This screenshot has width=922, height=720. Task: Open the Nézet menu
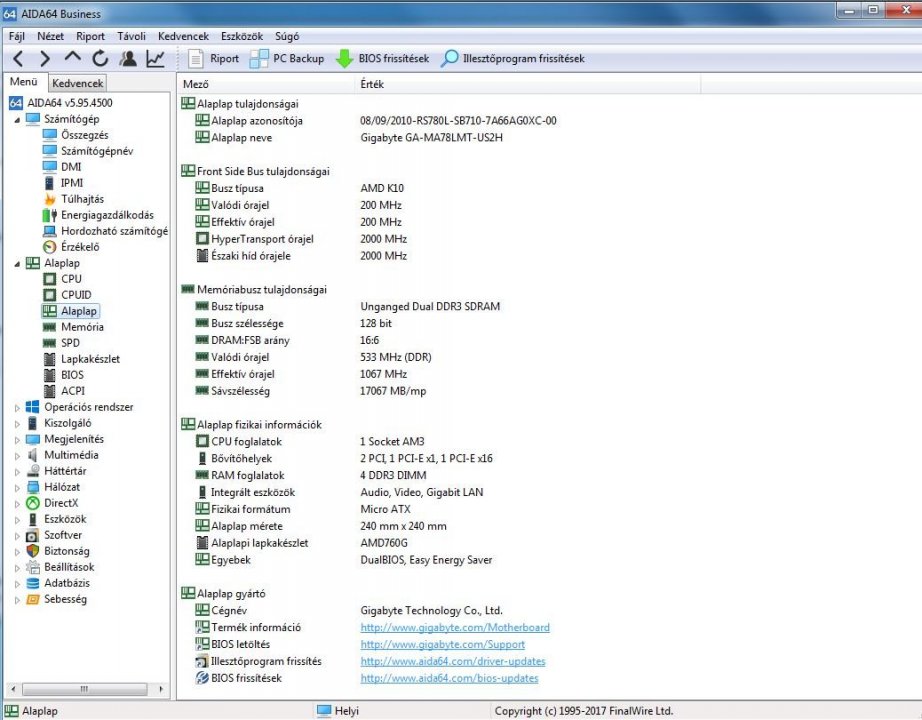51,36
